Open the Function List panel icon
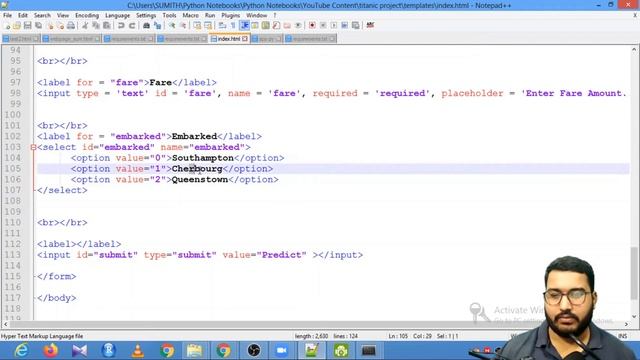 276,26
